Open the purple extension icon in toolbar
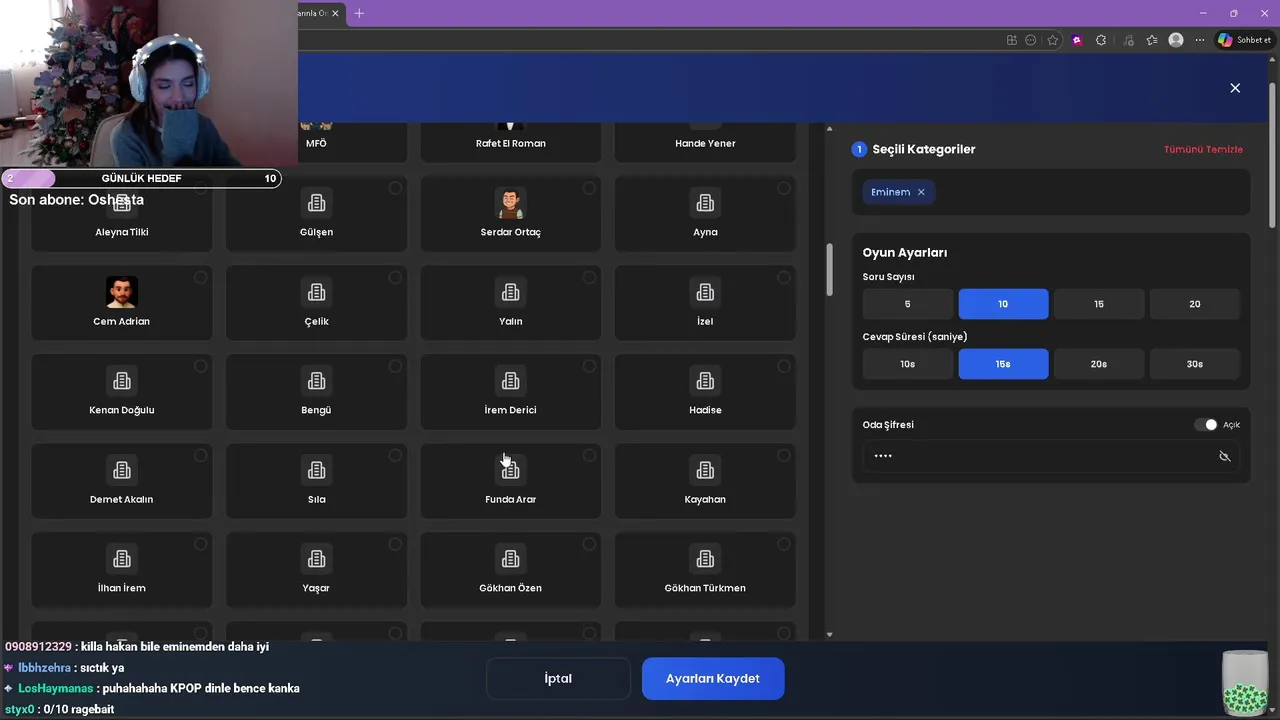Screen dimensions: 1280x720 [1077, 40]
